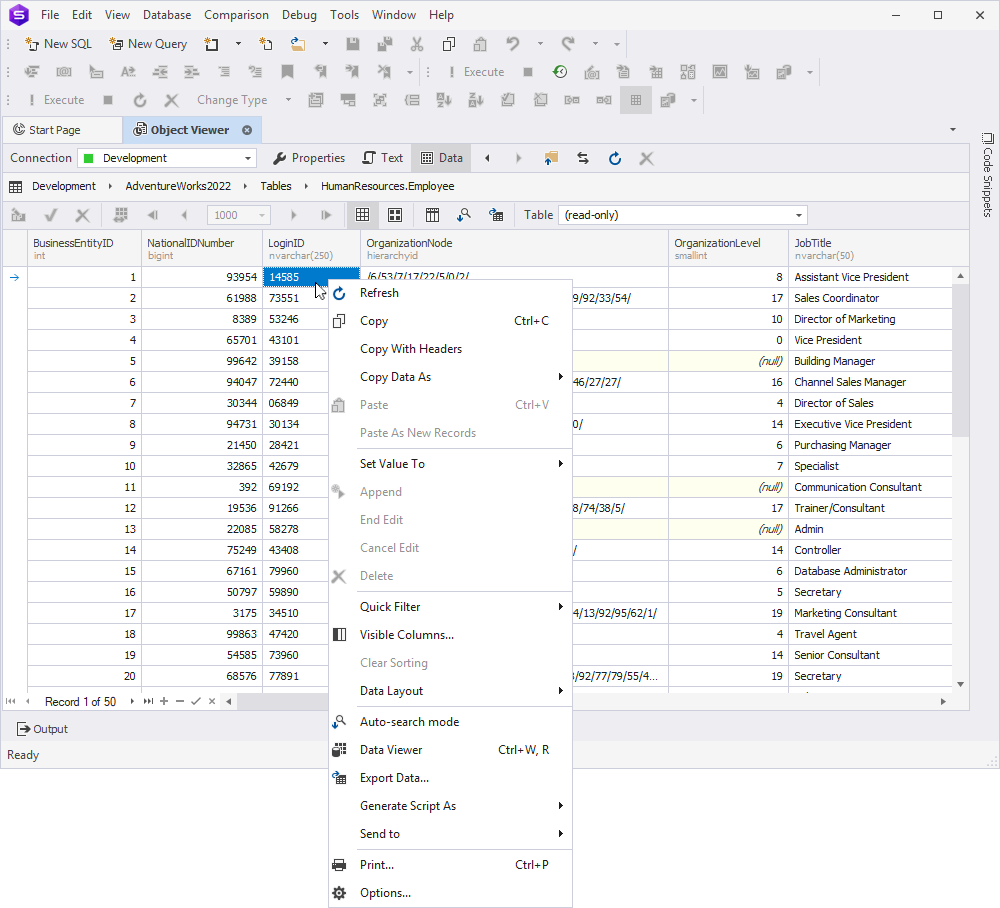Choose Visible Columns... from context menu
The height and width of the screenshot is (908, 1000).
(450, 634)
